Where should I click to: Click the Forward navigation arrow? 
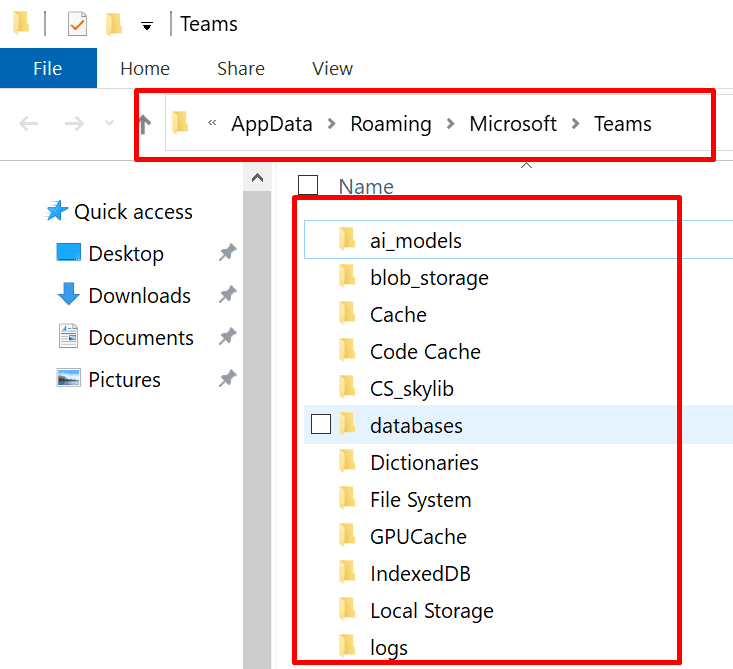(x=74, y=123)
